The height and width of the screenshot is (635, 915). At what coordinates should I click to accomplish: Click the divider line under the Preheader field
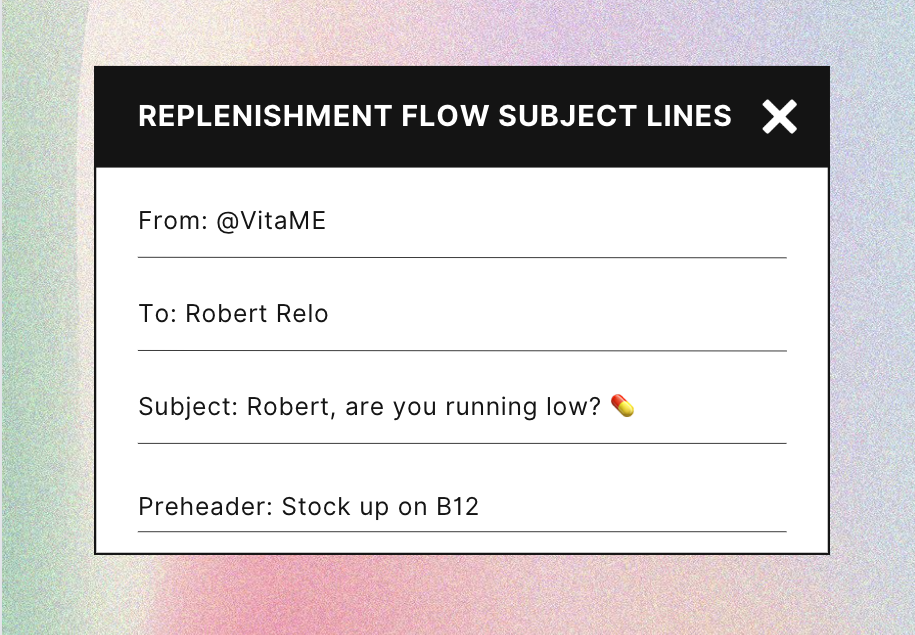[462, 531]
